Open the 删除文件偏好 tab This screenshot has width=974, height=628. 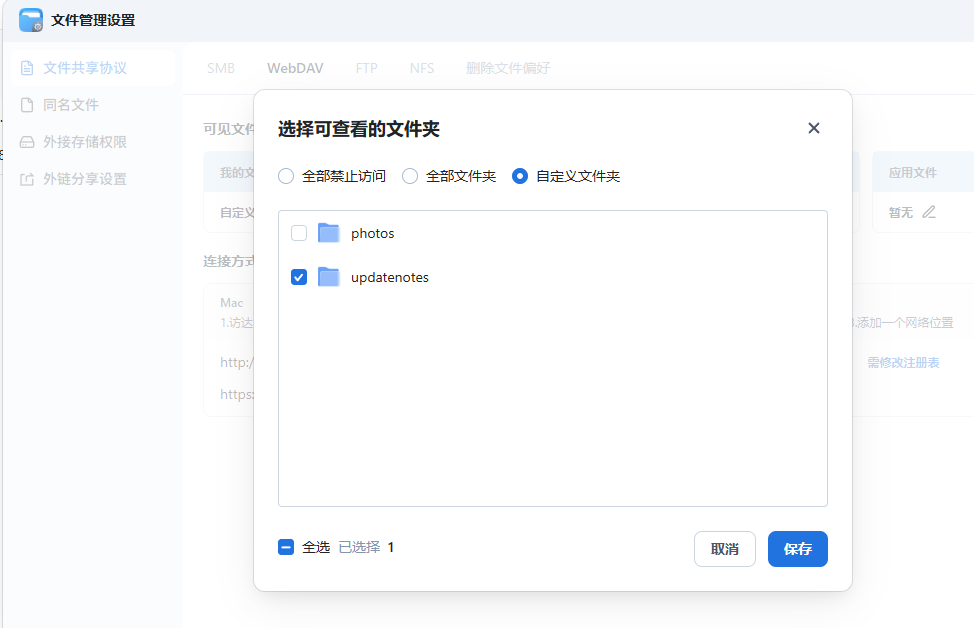coord(508,68)
